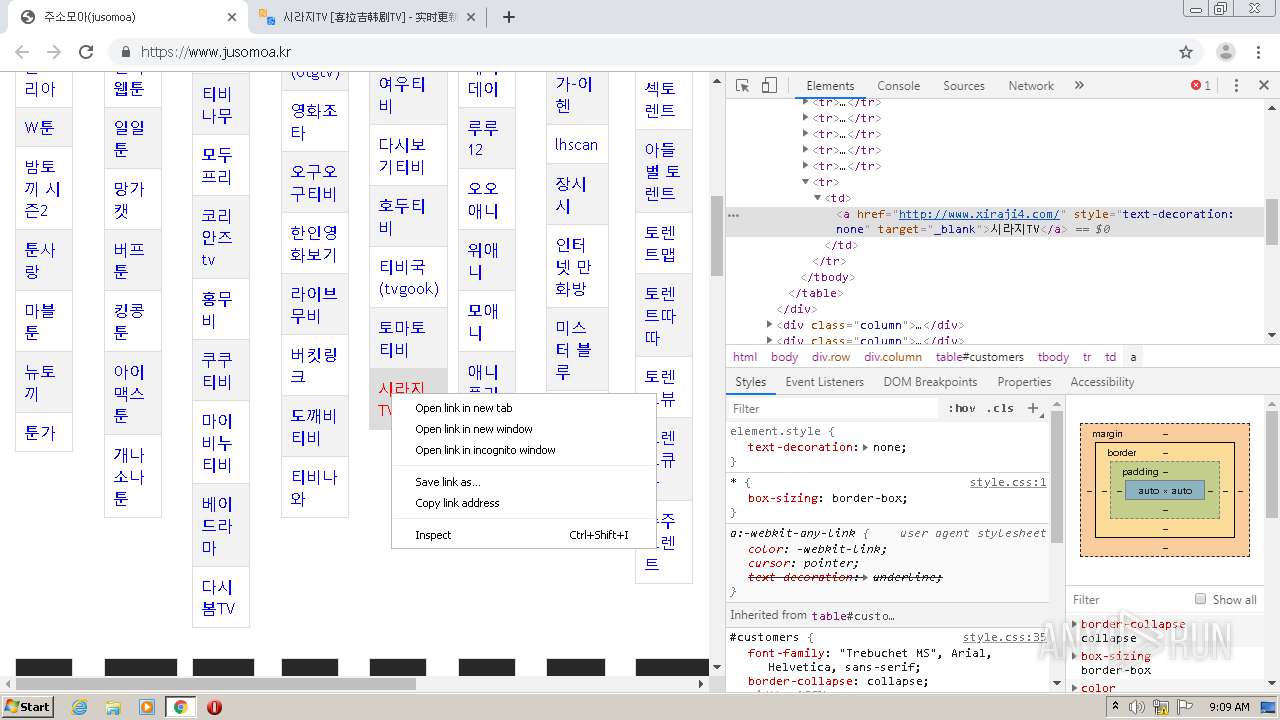
Task: Toggle the .cls element classes pane
Action: [1000, 408]
